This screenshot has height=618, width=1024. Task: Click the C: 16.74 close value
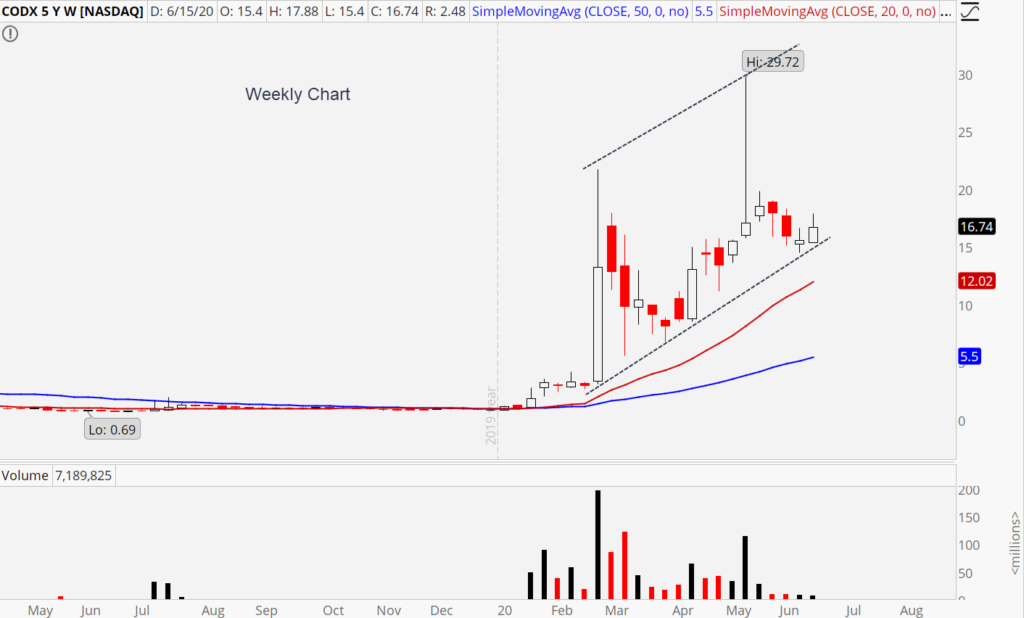click(x=394, y=11)
